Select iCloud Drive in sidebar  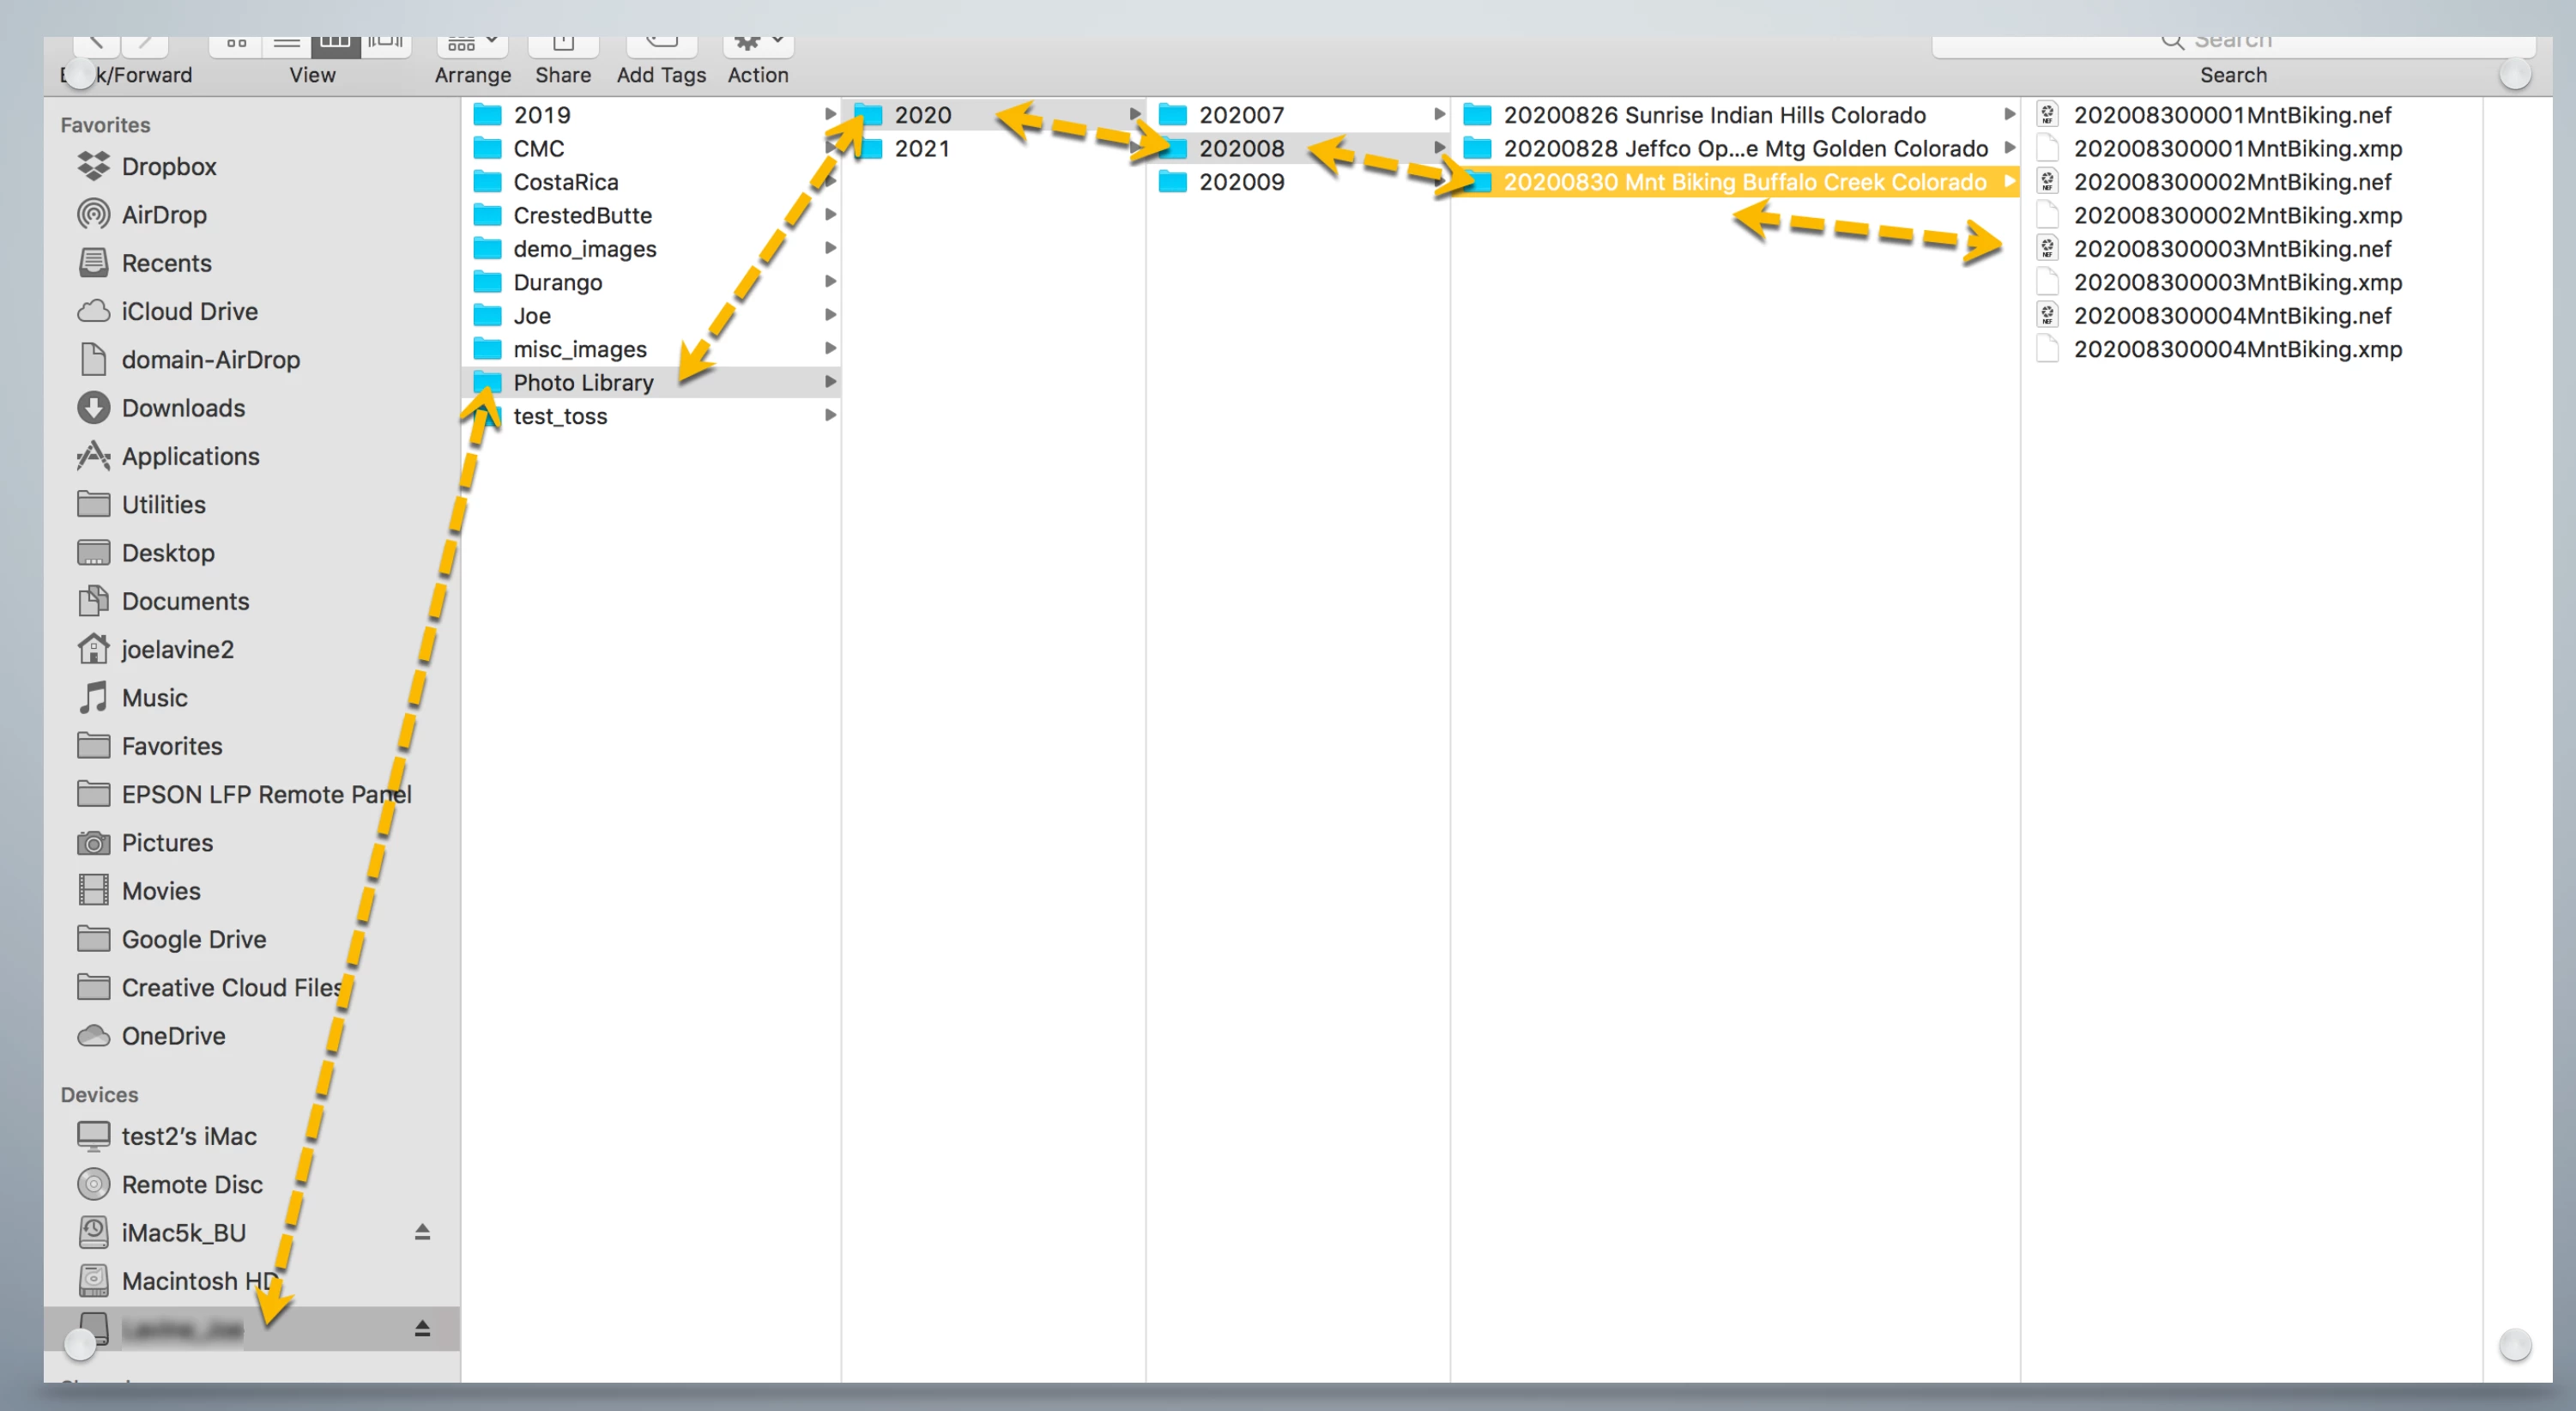[x=189, y=311]
